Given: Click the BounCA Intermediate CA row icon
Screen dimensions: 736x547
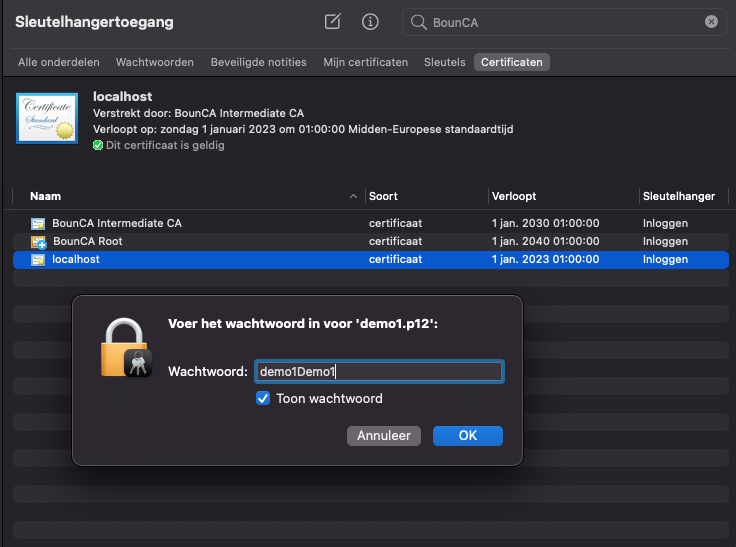Looking at the screenshot, I should pos(38,223).
